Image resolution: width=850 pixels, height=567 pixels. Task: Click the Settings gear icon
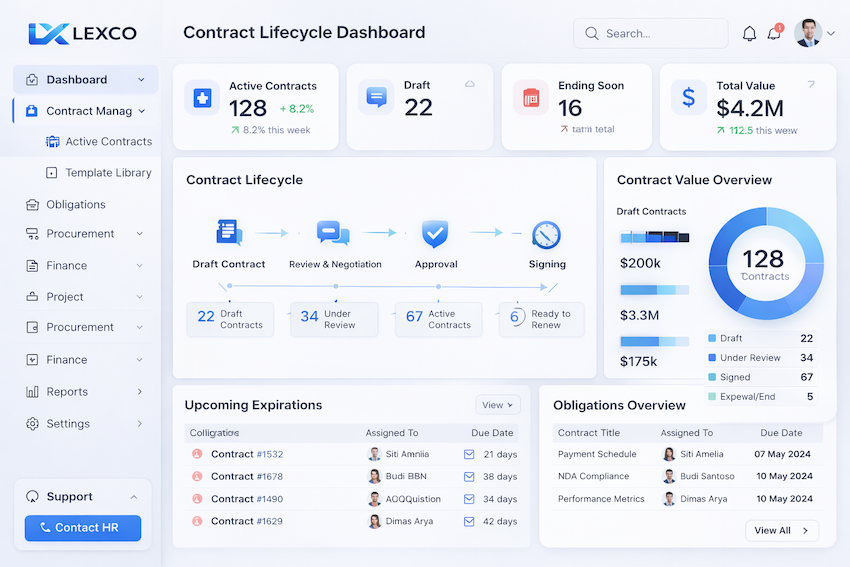pyautogui.click(x=33, y=424)
